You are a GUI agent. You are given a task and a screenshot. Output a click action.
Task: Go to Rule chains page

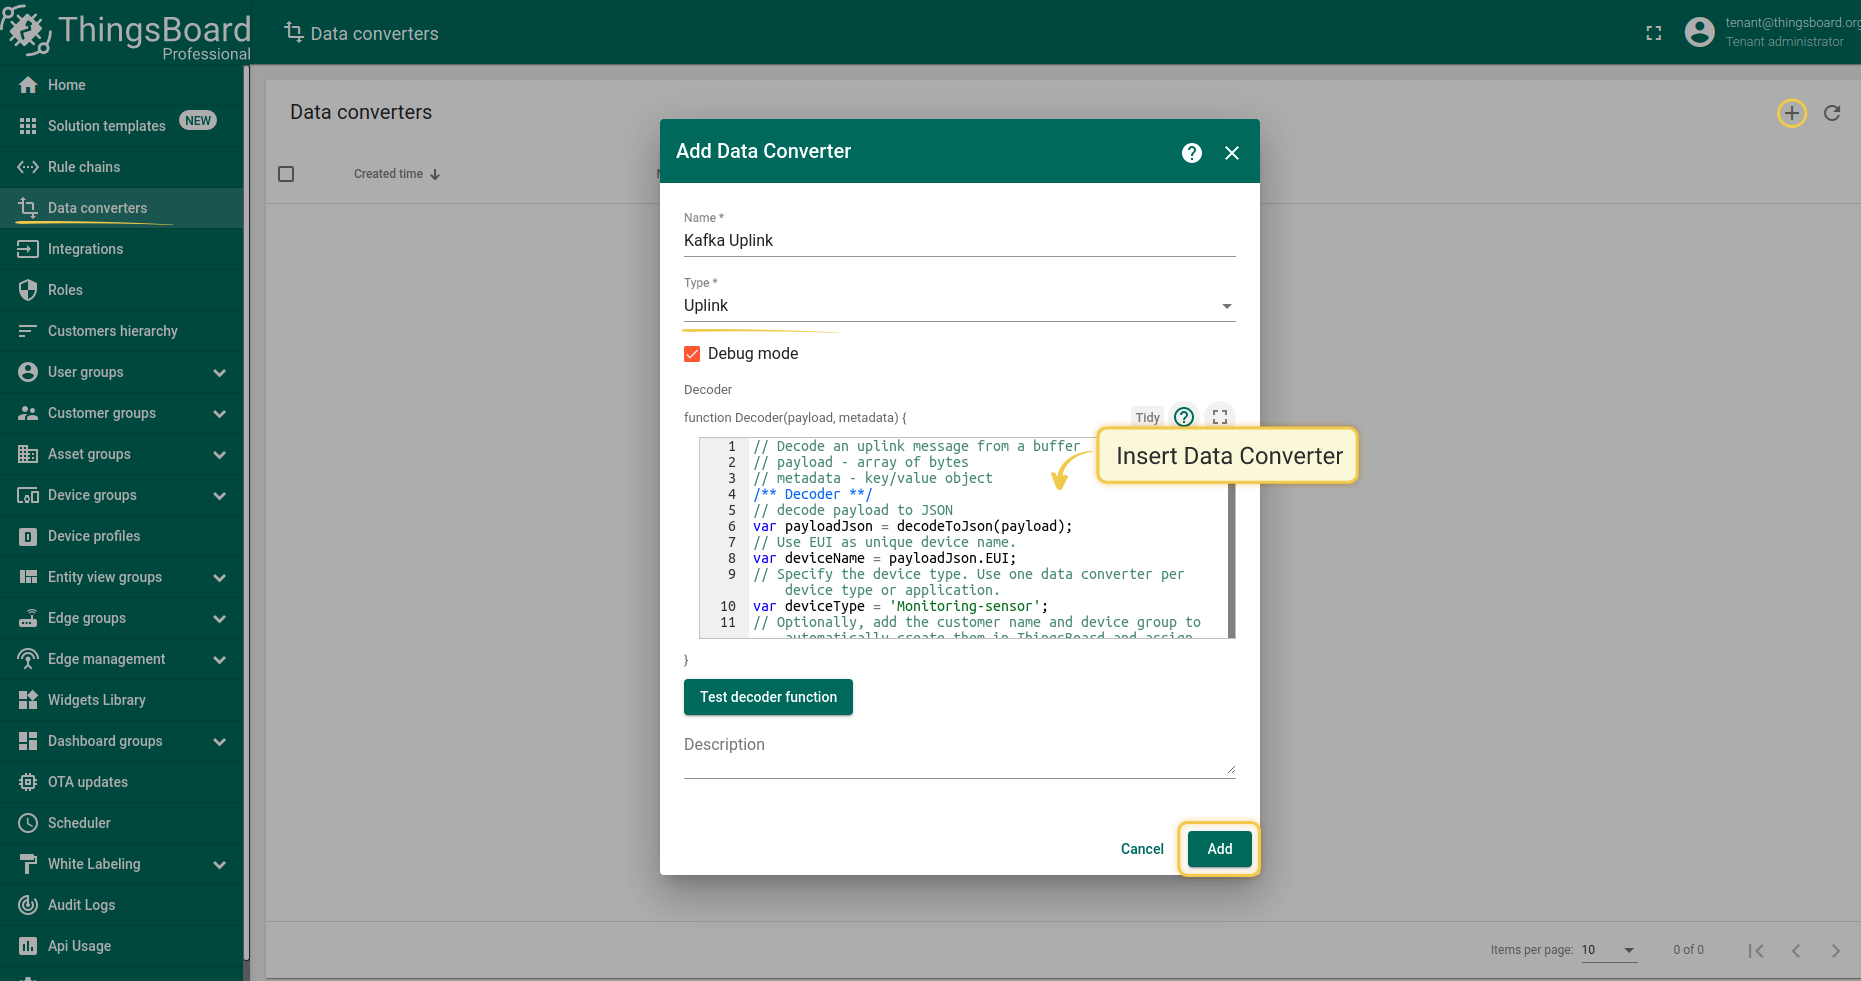84,167
